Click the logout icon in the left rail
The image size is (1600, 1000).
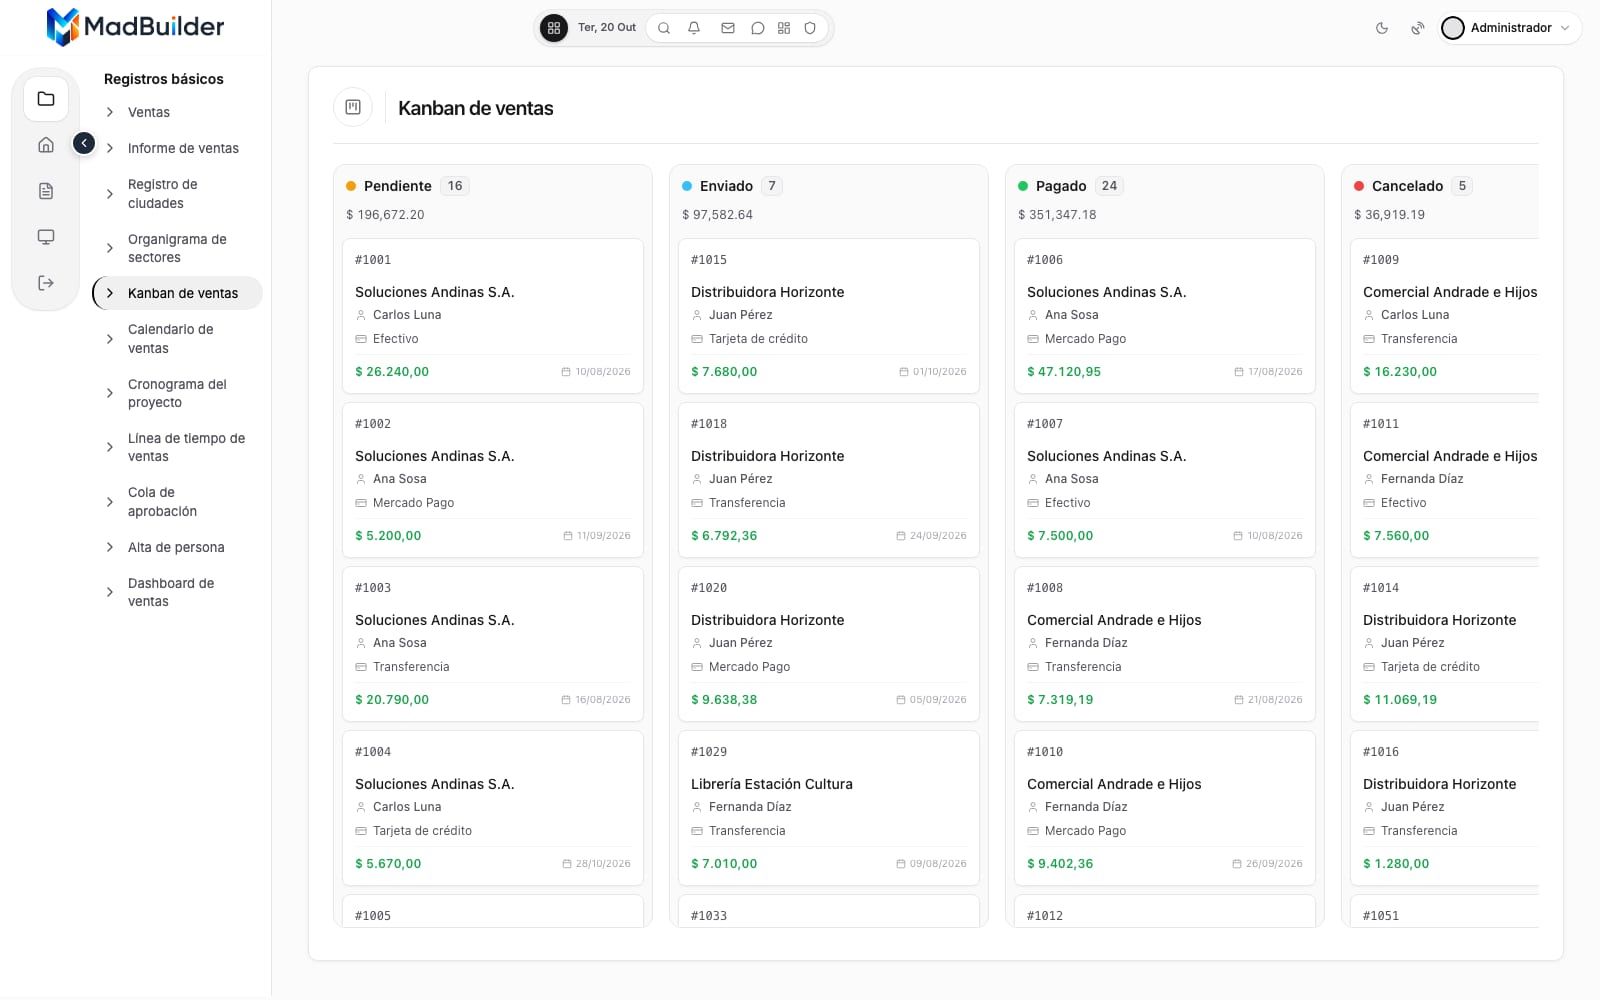(46, 283)
